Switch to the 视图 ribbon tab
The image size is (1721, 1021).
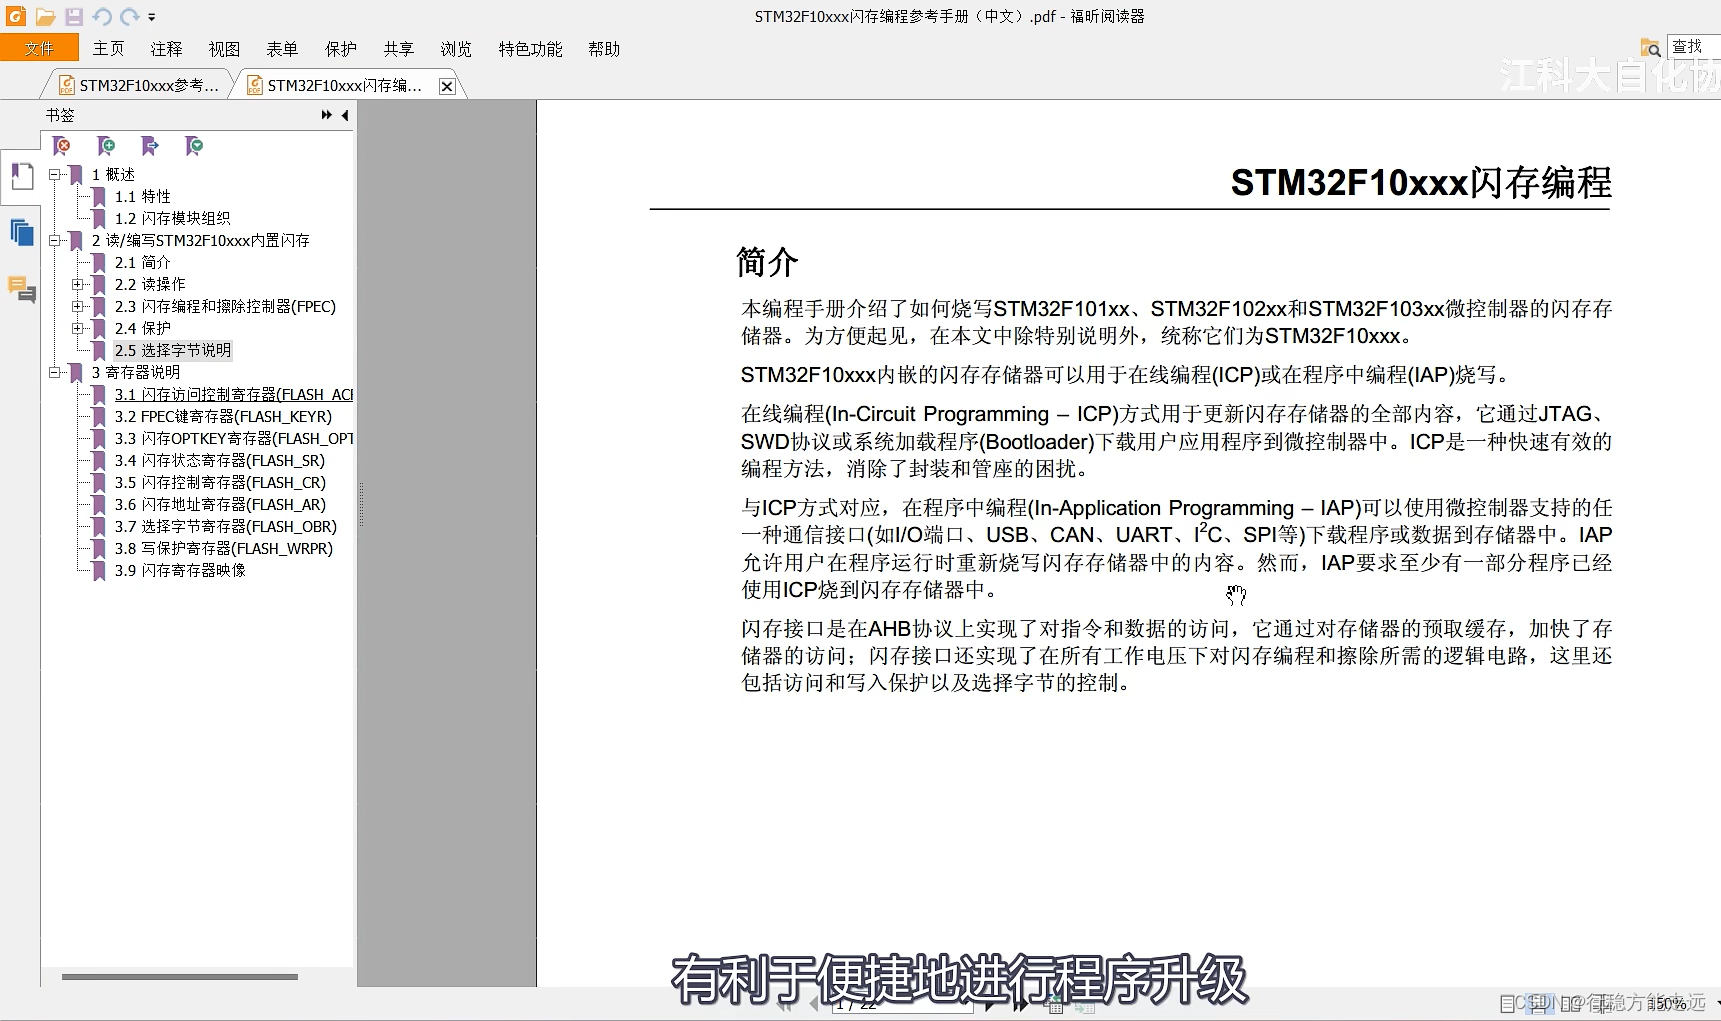pos(224,49)
